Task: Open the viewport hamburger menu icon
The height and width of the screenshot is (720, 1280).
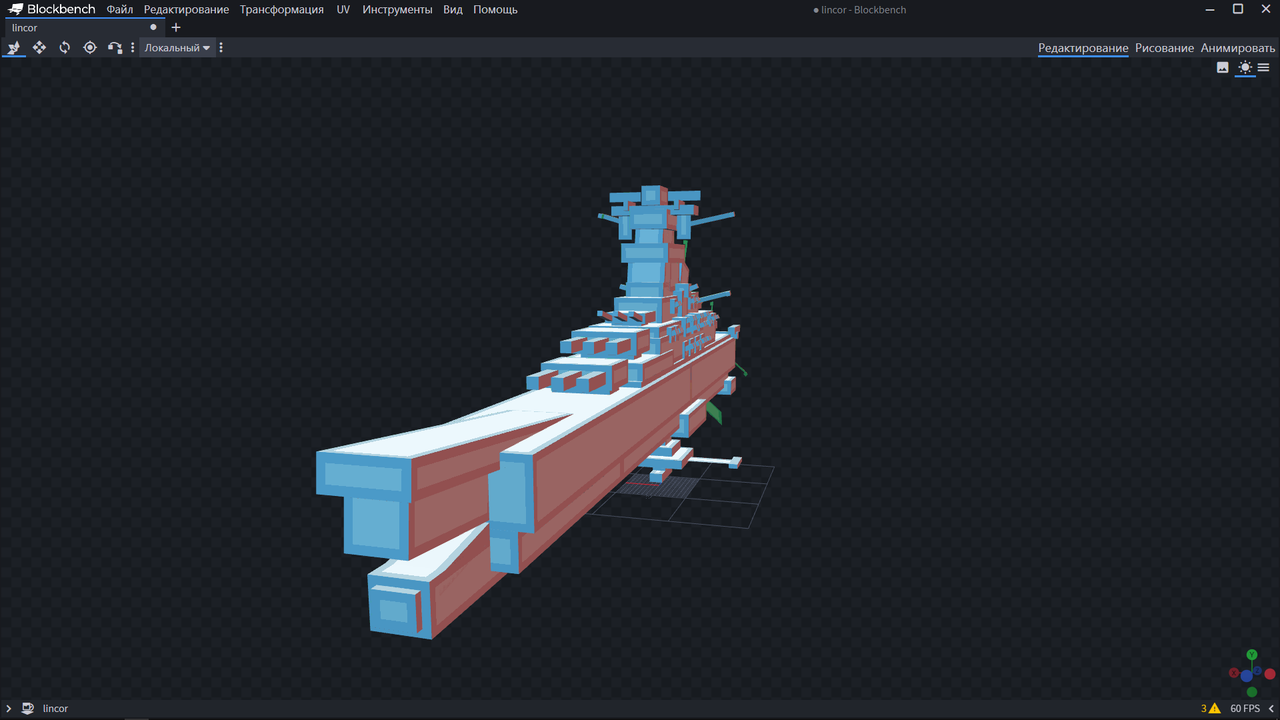Action: pos(1263,68)
